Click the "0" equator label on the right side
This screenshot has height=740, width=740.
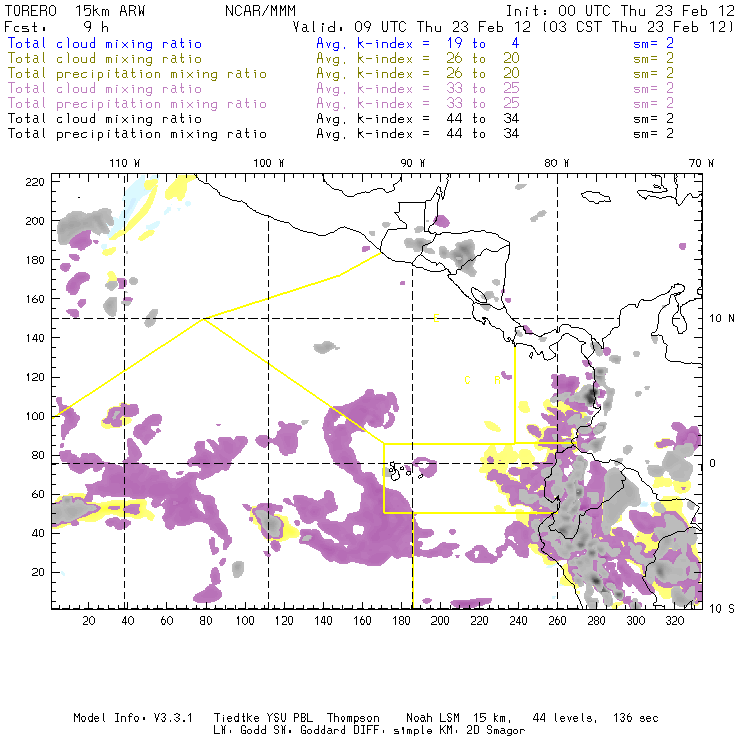pos(712,464)
